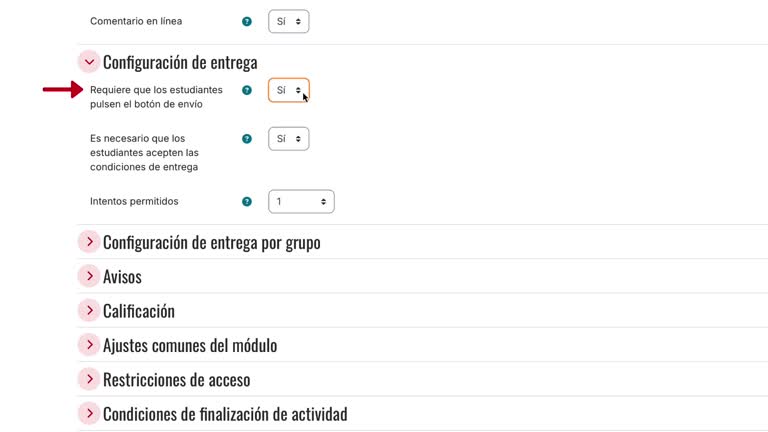768x432 pixels.
Task: Click help icon beside Comentario en línea
Action: 247,21
